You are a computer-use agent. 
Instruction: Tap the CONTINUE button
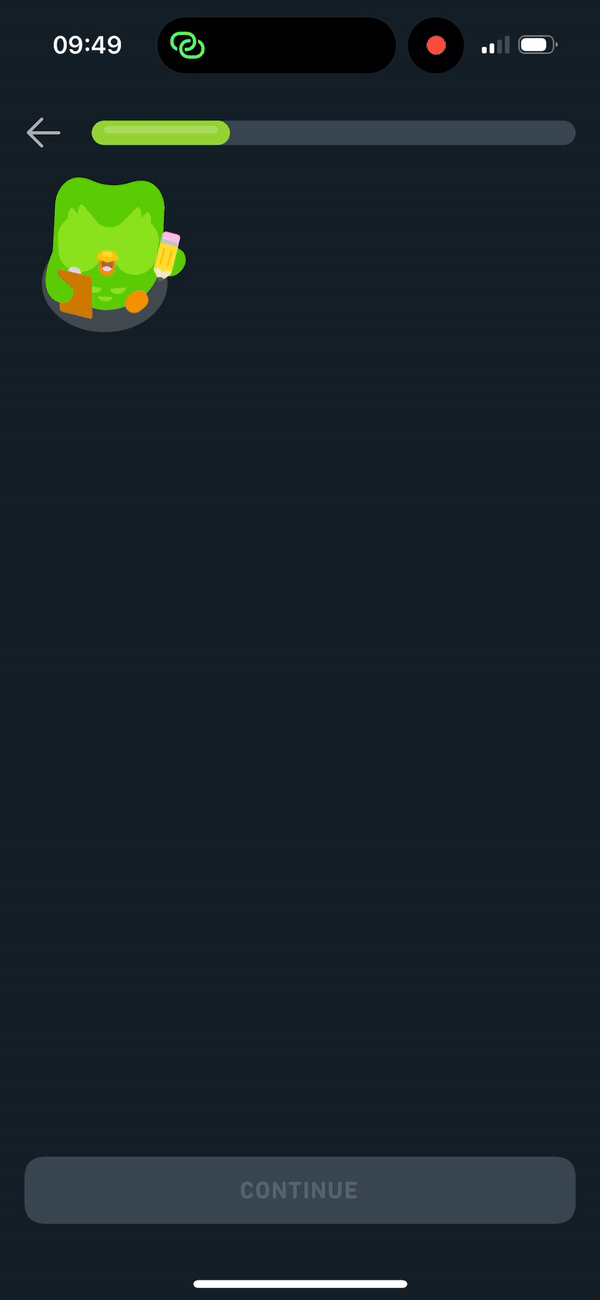click(300, 1190)
